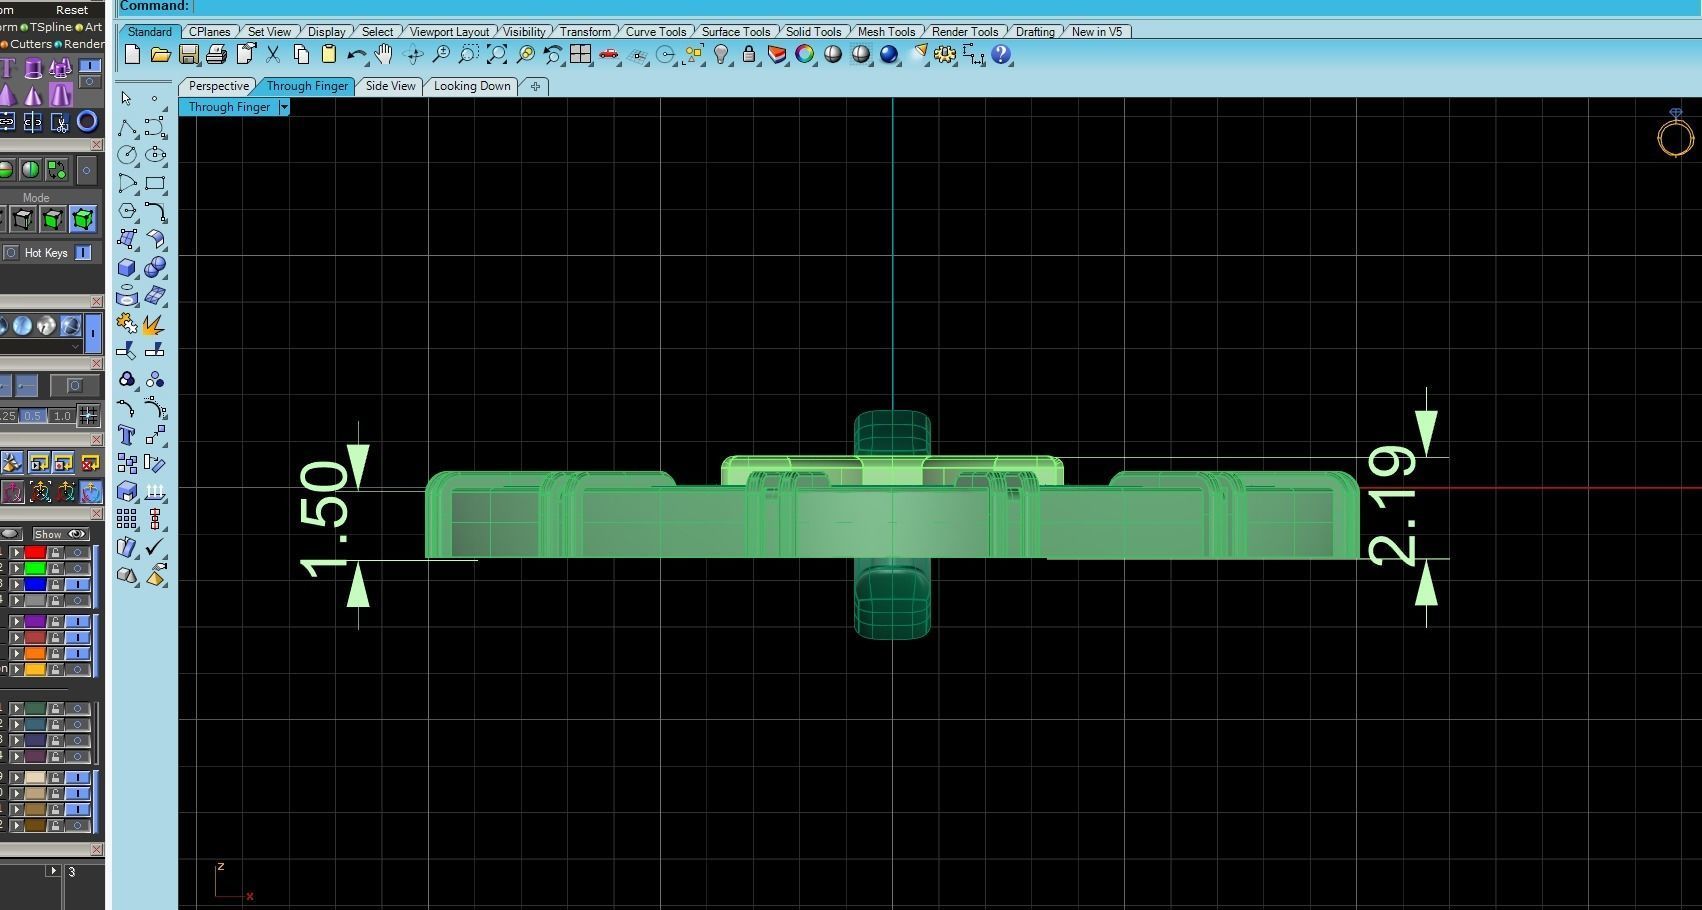This screenshot has height=910, width=1702.
Task: Switch to the CPlanes toolbar tab
Action: point(210,32)
